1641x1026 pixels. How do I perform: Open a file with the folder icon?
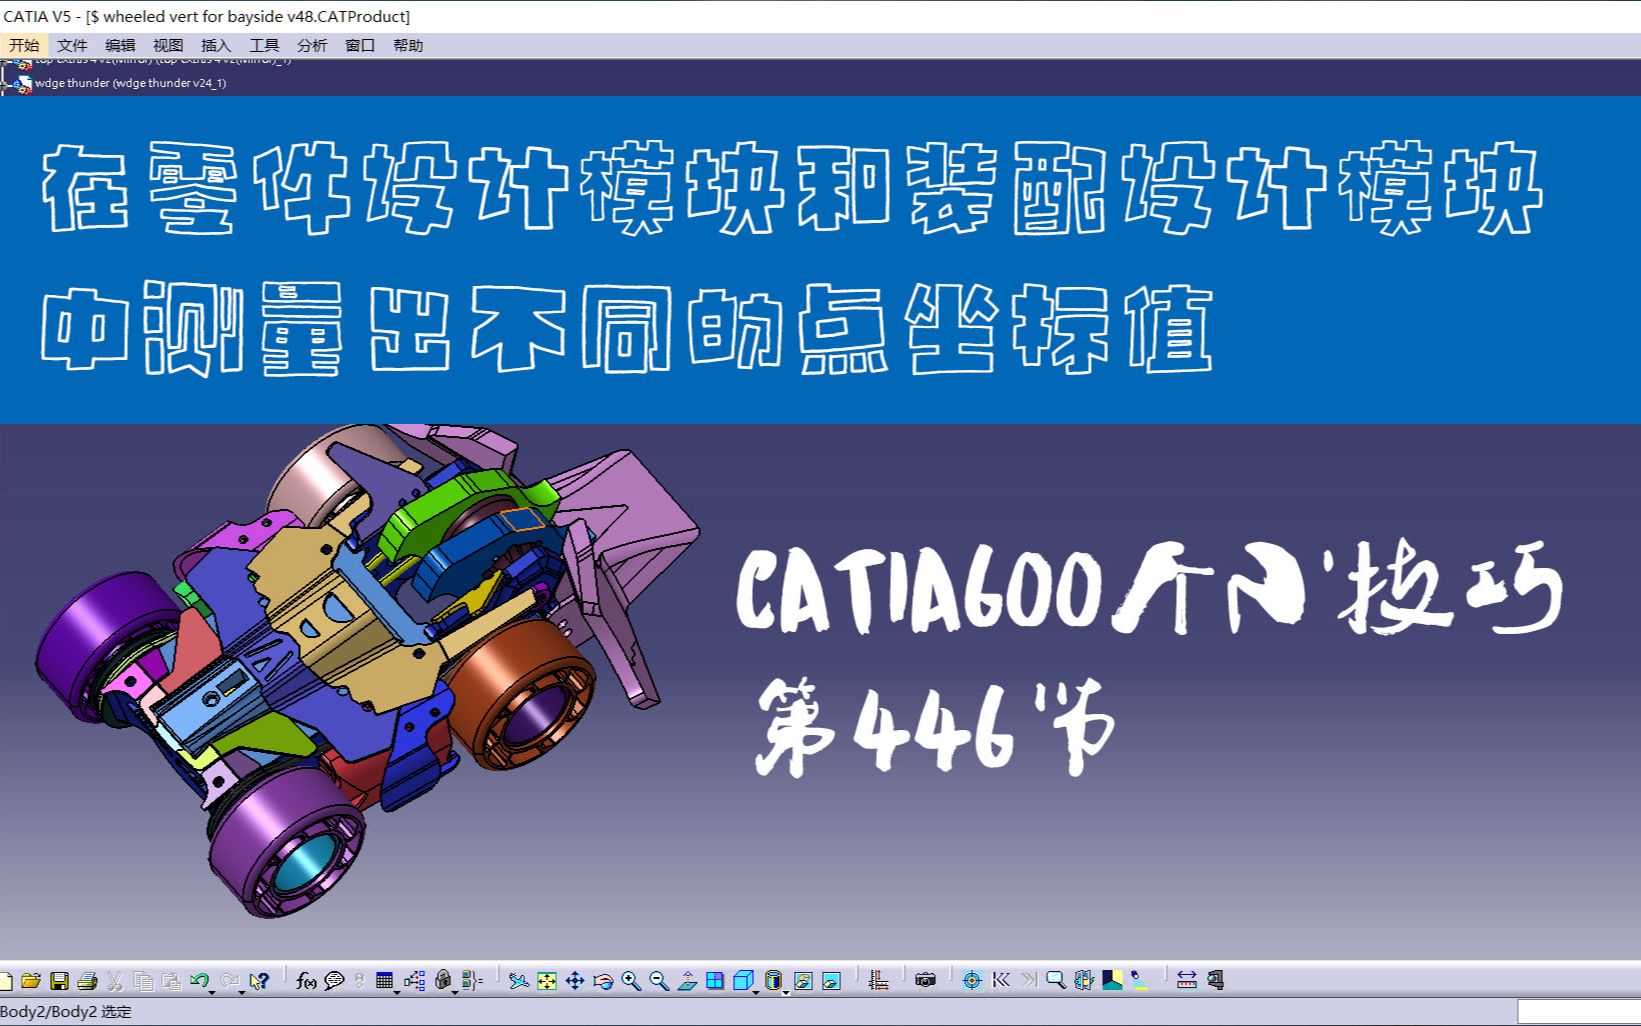(x=31, y=981)
